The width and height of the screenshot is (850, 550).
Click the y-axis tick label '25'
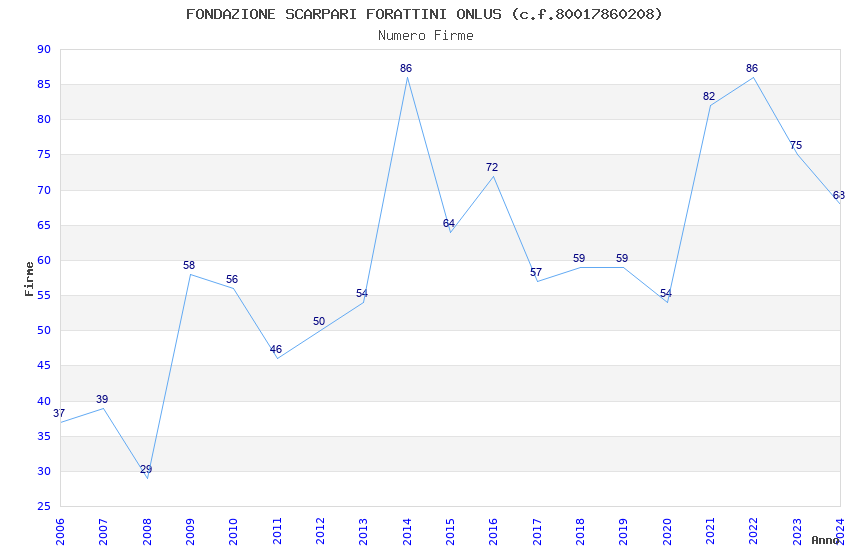[44, 507]
